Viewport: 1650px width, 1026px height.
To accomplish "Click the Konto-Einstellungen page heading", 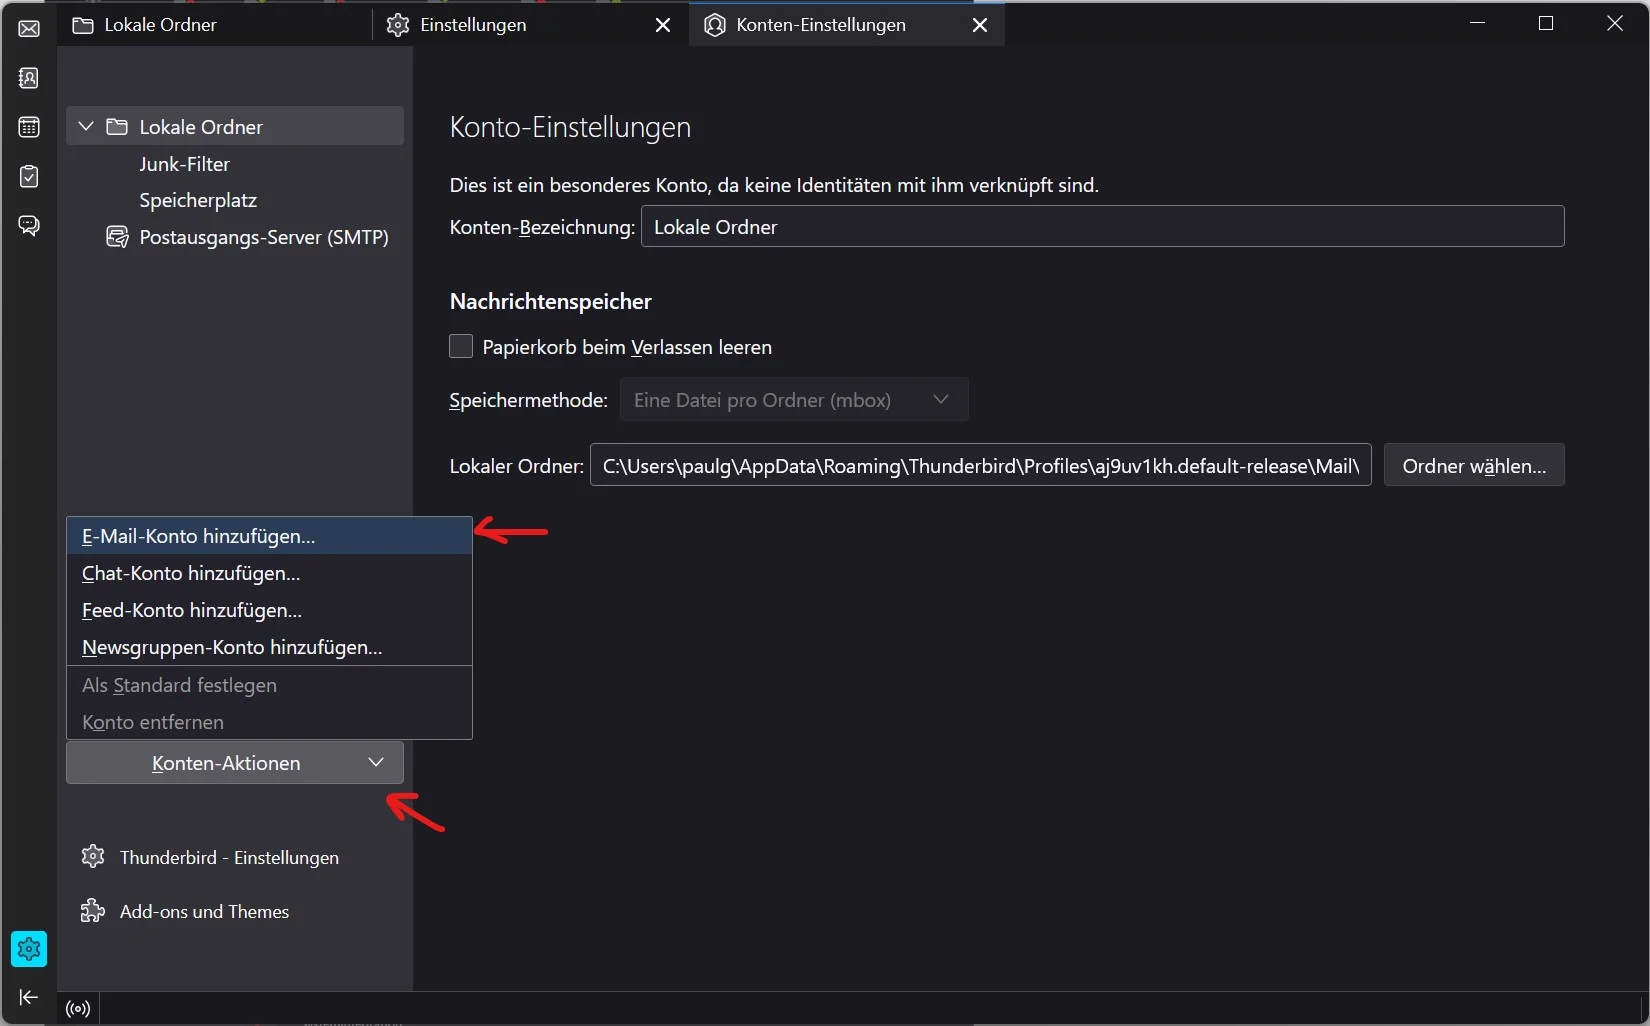I will (x=570, y=127).
